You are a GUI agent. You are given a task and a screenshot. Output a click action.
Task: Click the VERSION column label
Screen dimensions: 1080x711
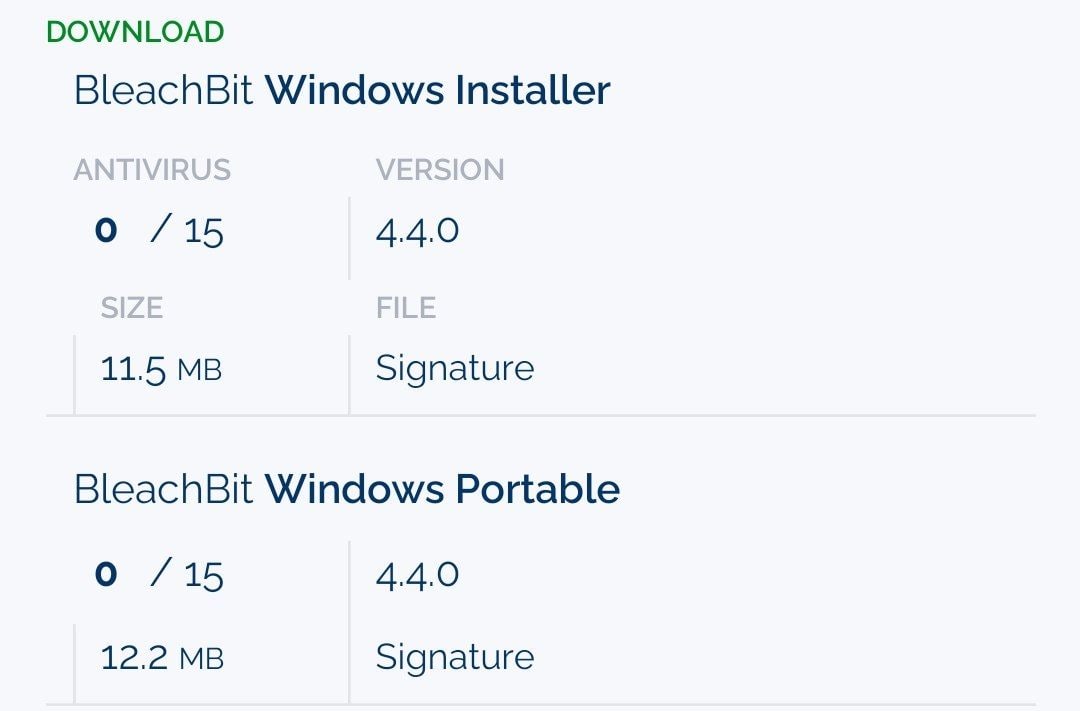coord(439,170)
